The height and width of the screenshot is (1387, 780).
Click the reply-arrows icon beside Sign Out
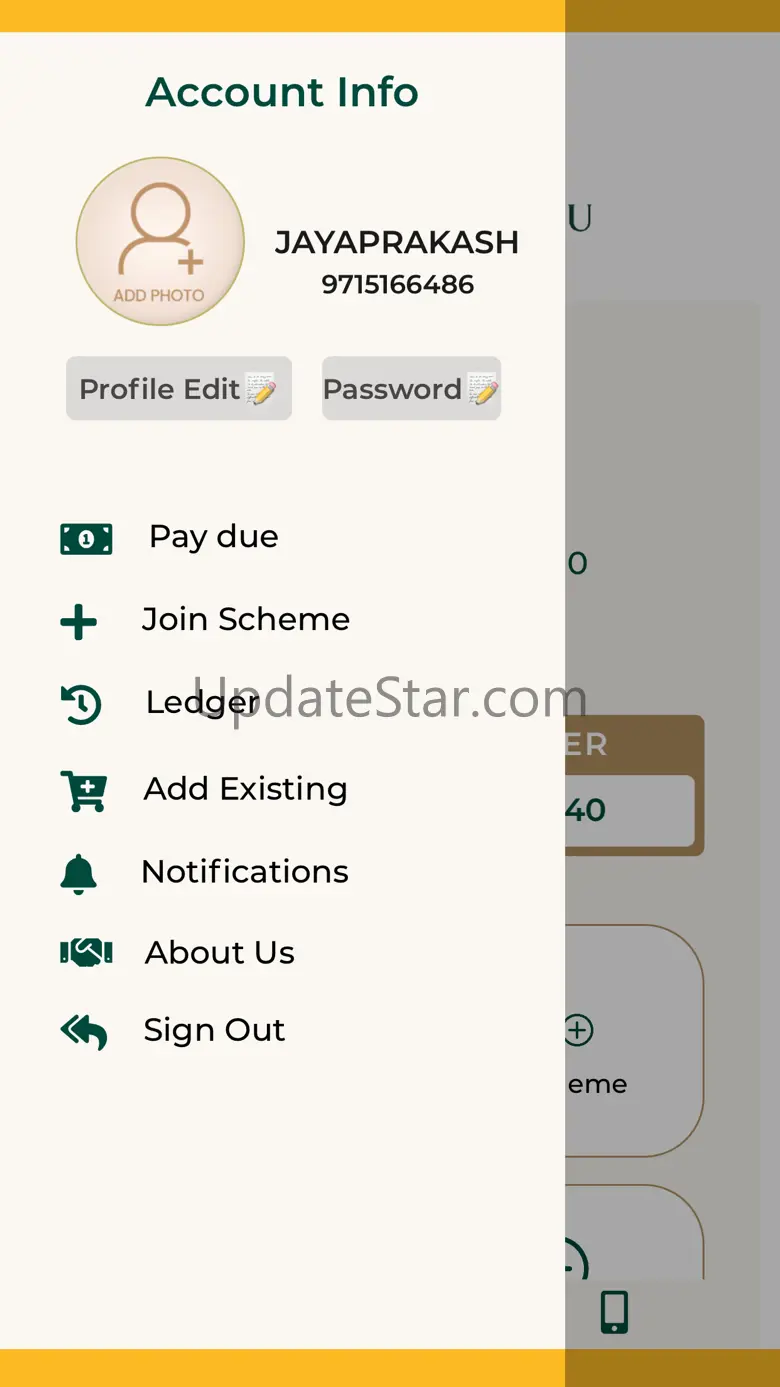tap(84, 1032)
